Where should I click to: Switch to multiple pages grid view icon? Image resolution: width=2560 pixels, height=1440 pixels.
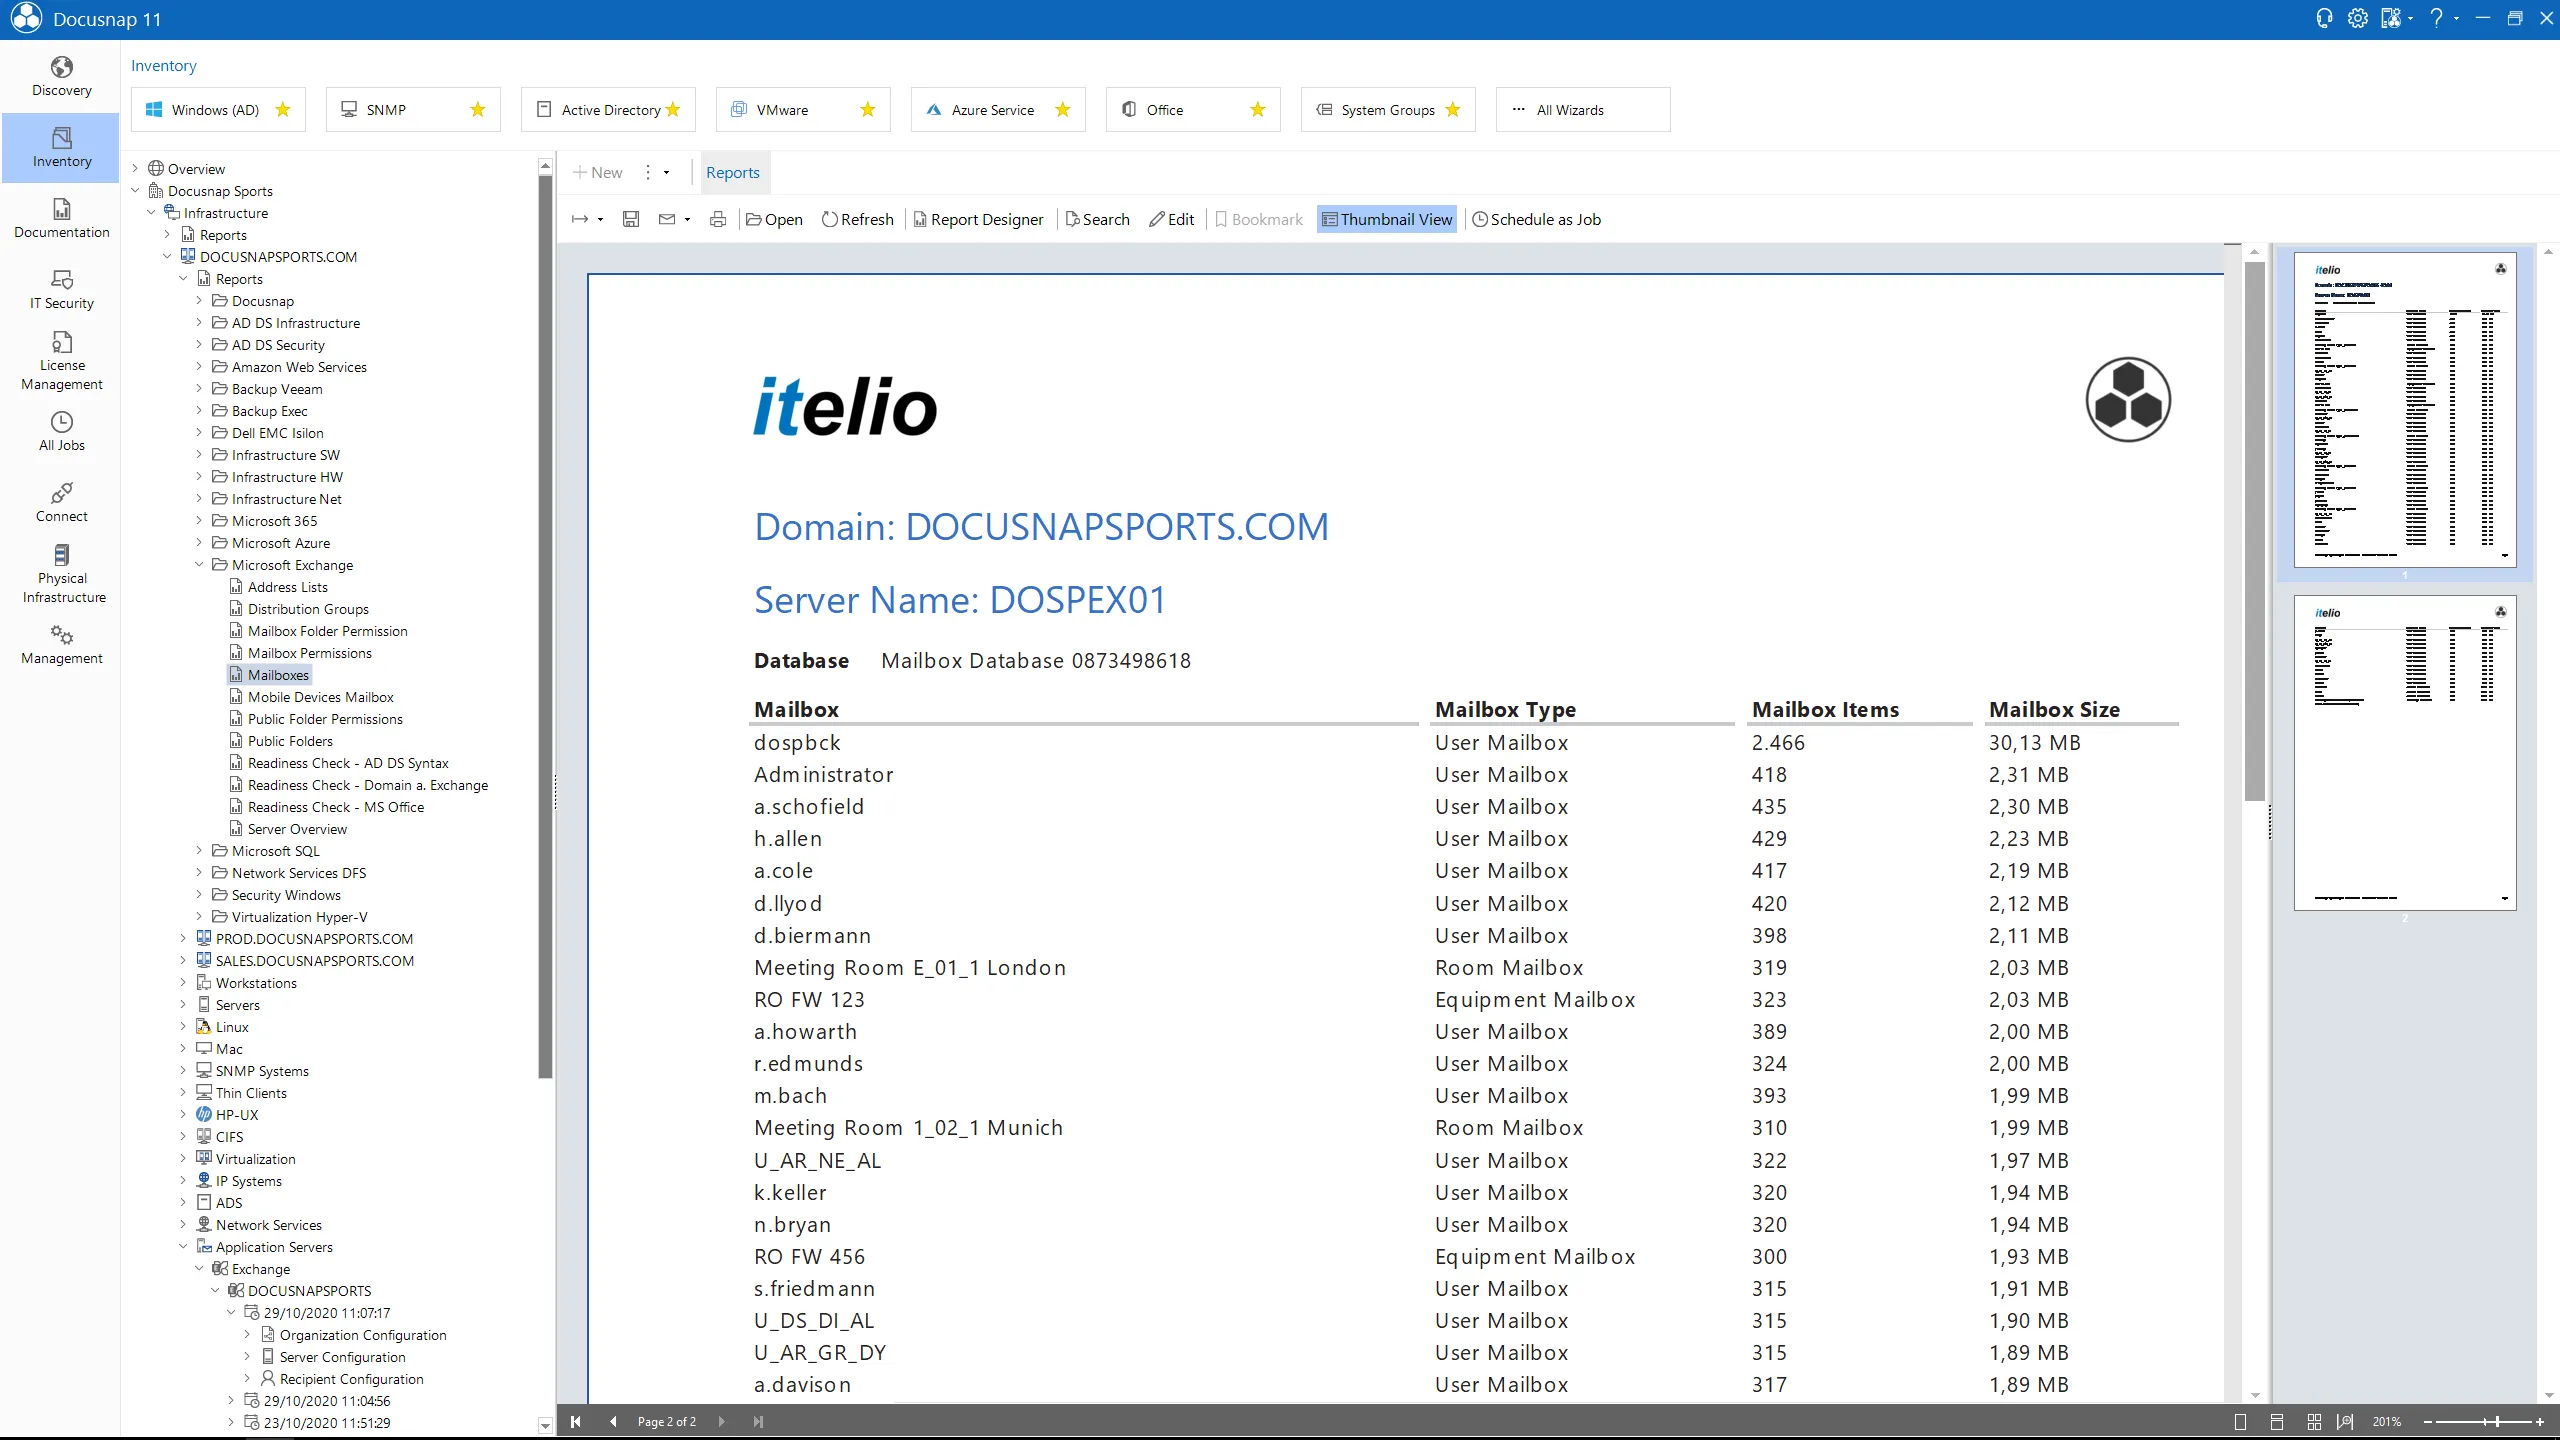[2314, 1422]
